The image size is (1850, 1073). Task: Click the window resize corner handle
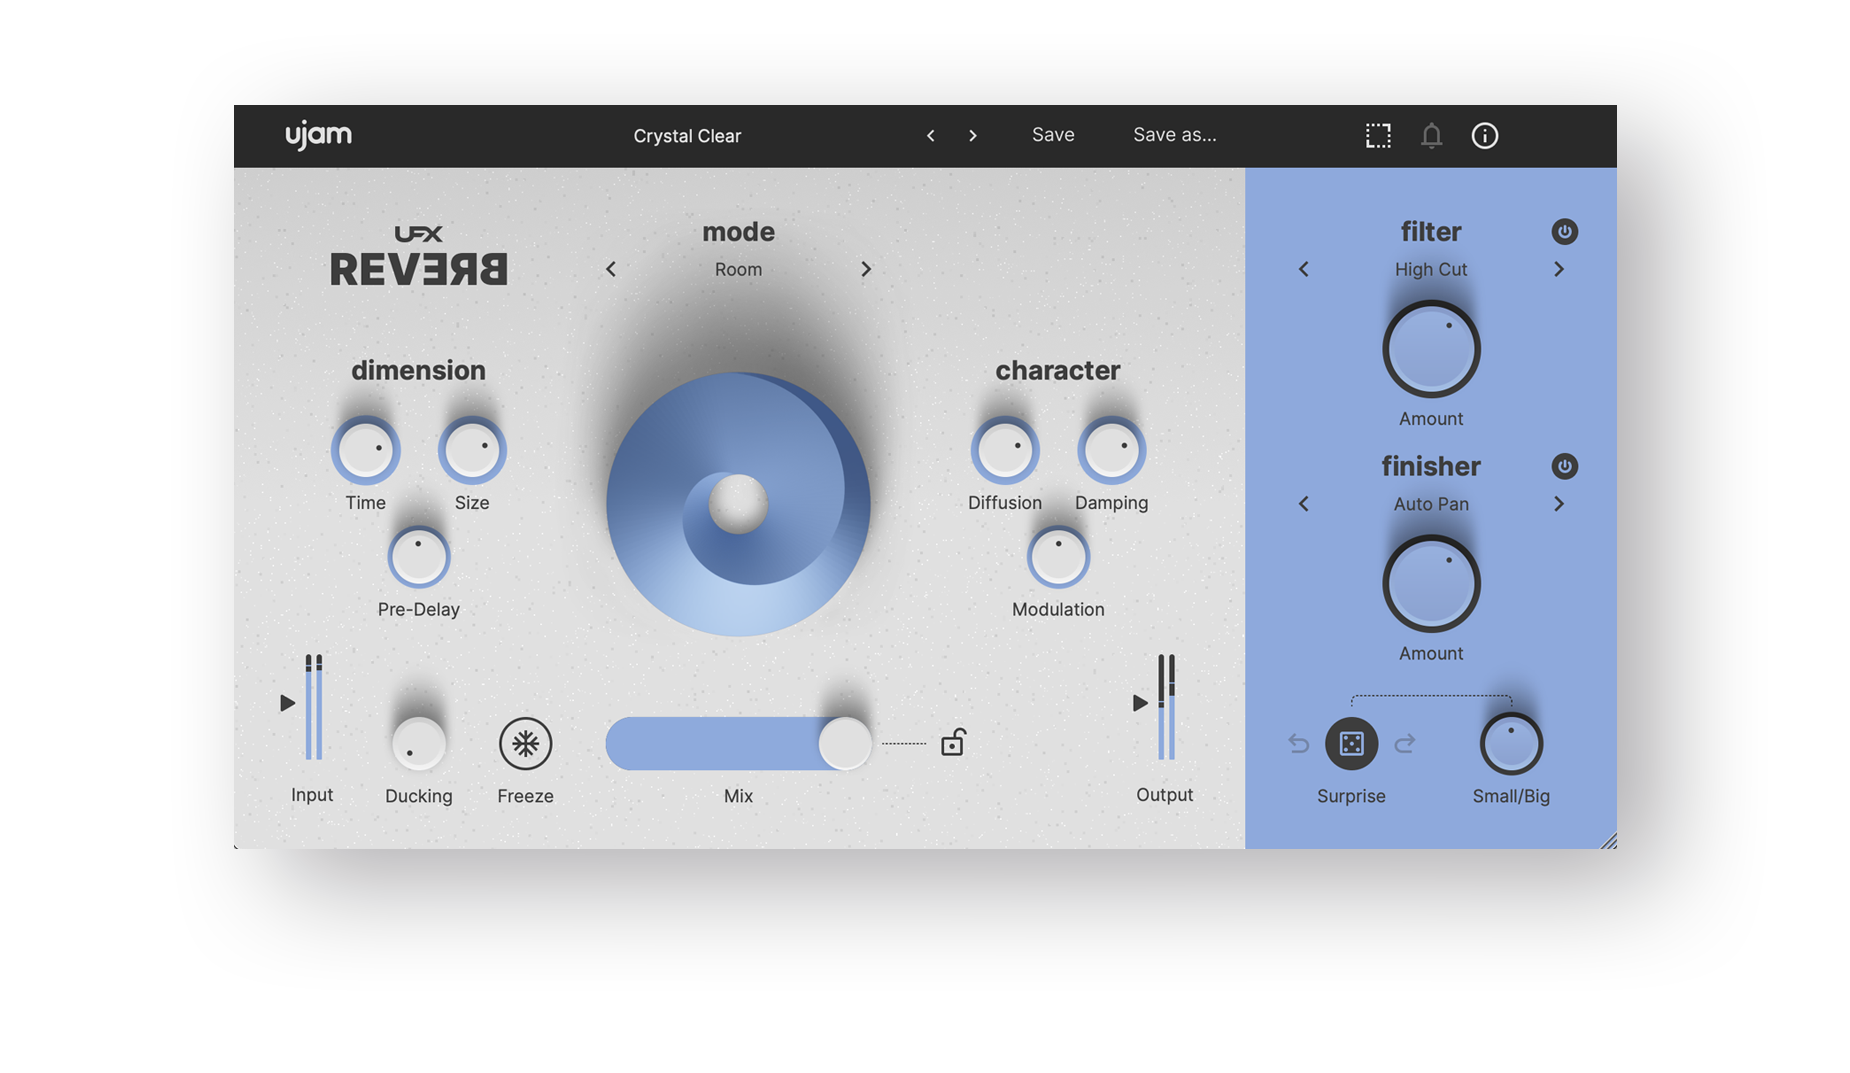click(x=1608, y=841)
